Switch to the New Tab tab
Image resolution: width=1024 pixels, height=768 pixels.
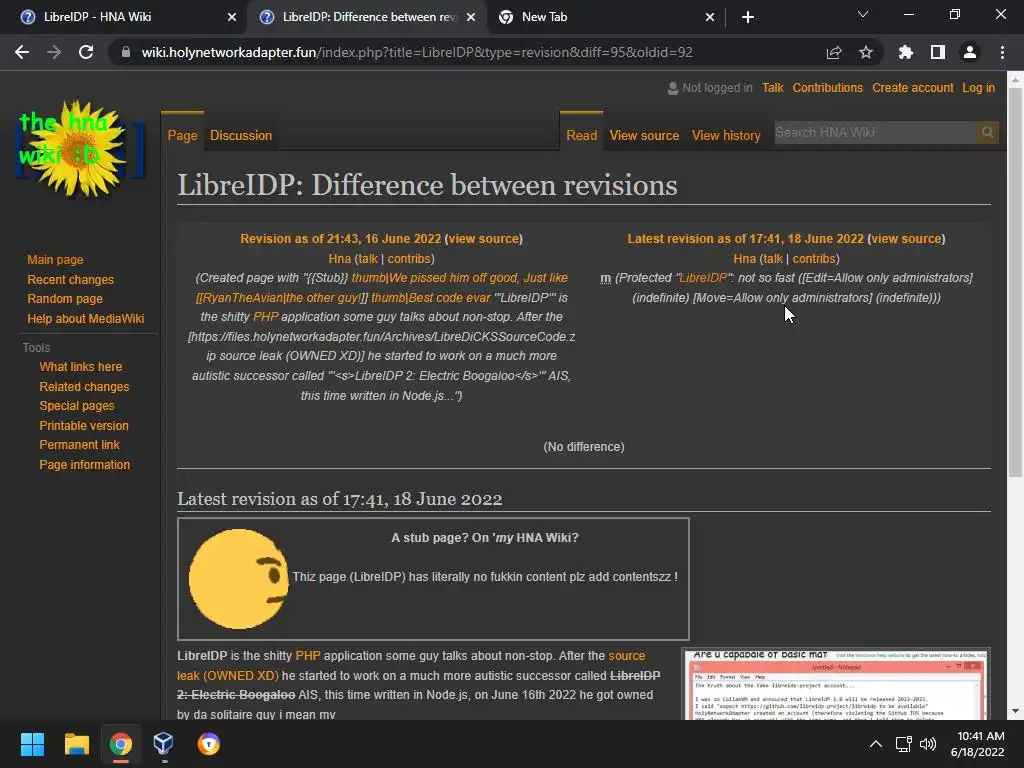point(604,17)
